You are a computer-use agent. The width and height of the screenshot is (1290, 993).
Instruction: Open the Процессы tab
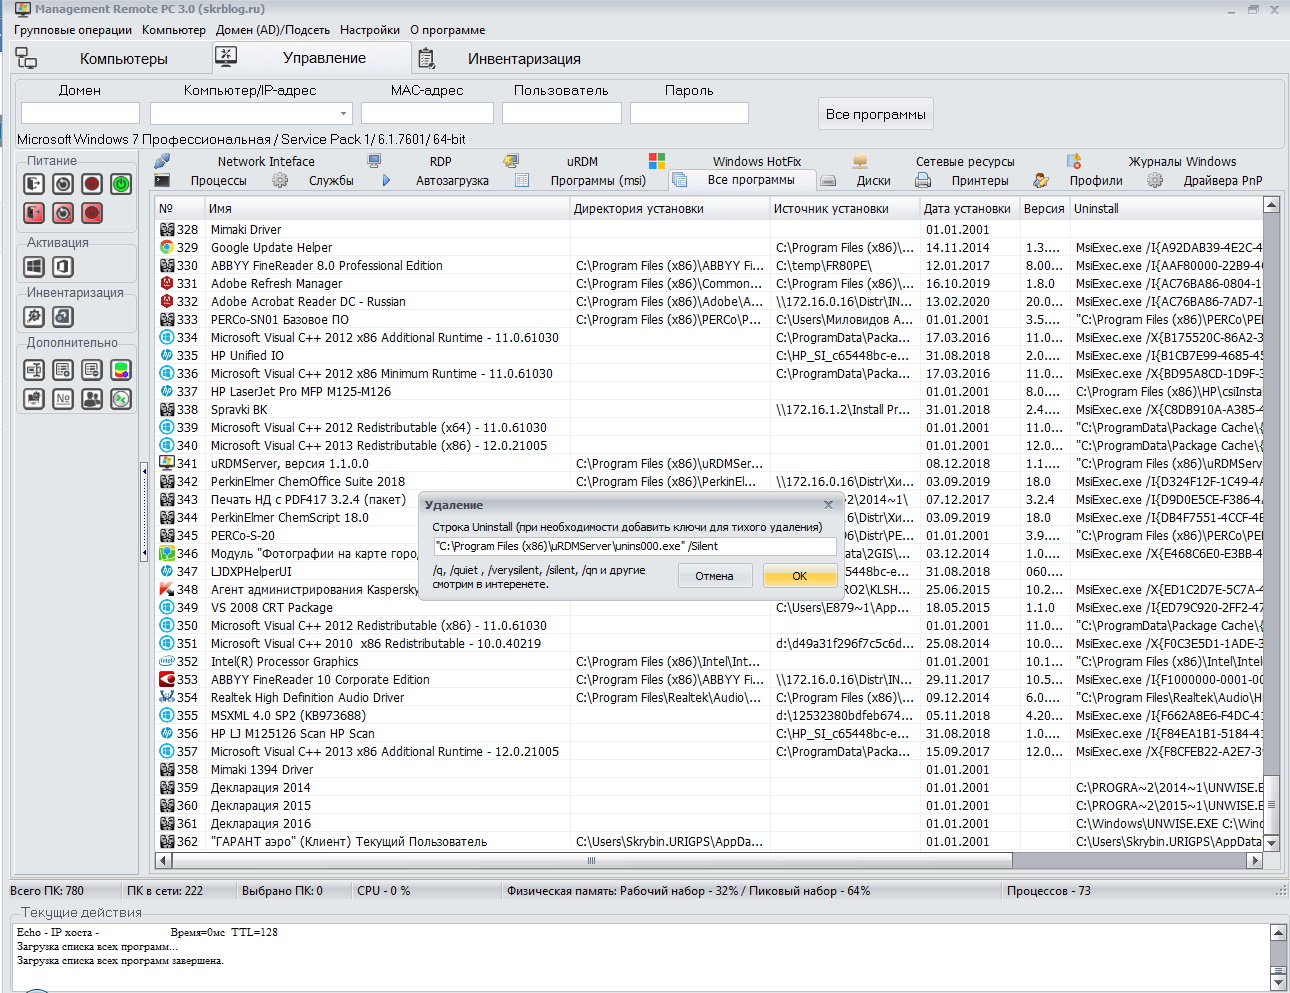point(218,181)
